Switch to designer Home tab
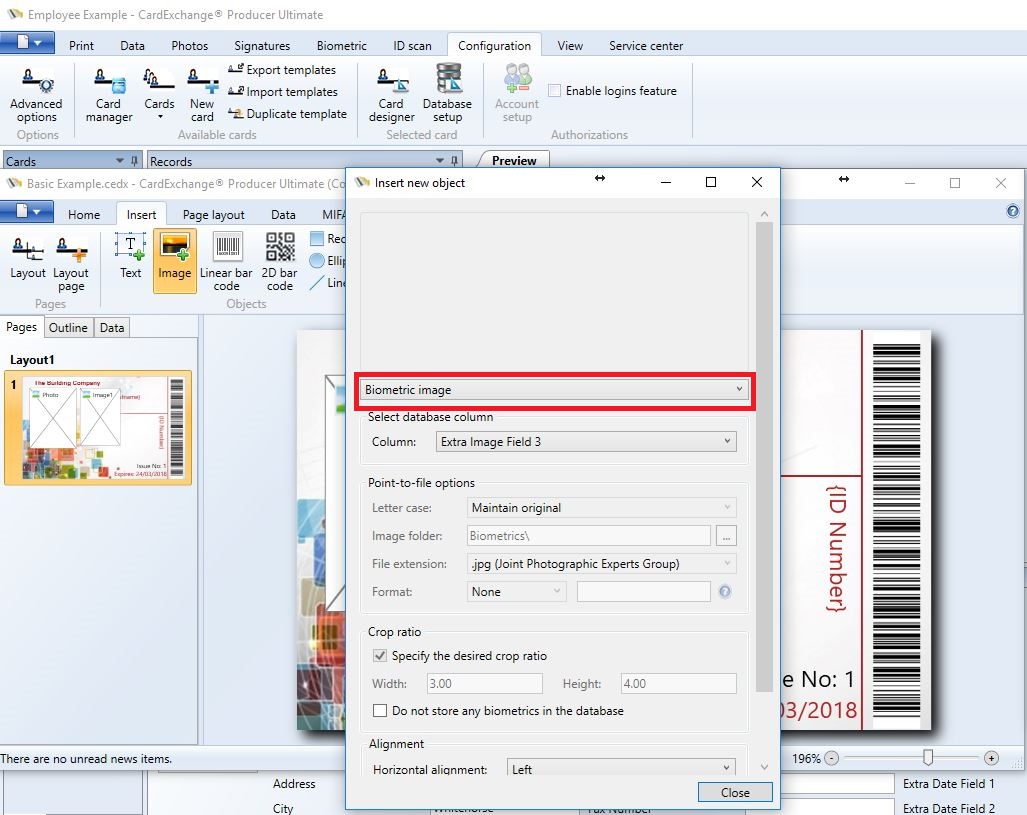 [84, 215]
